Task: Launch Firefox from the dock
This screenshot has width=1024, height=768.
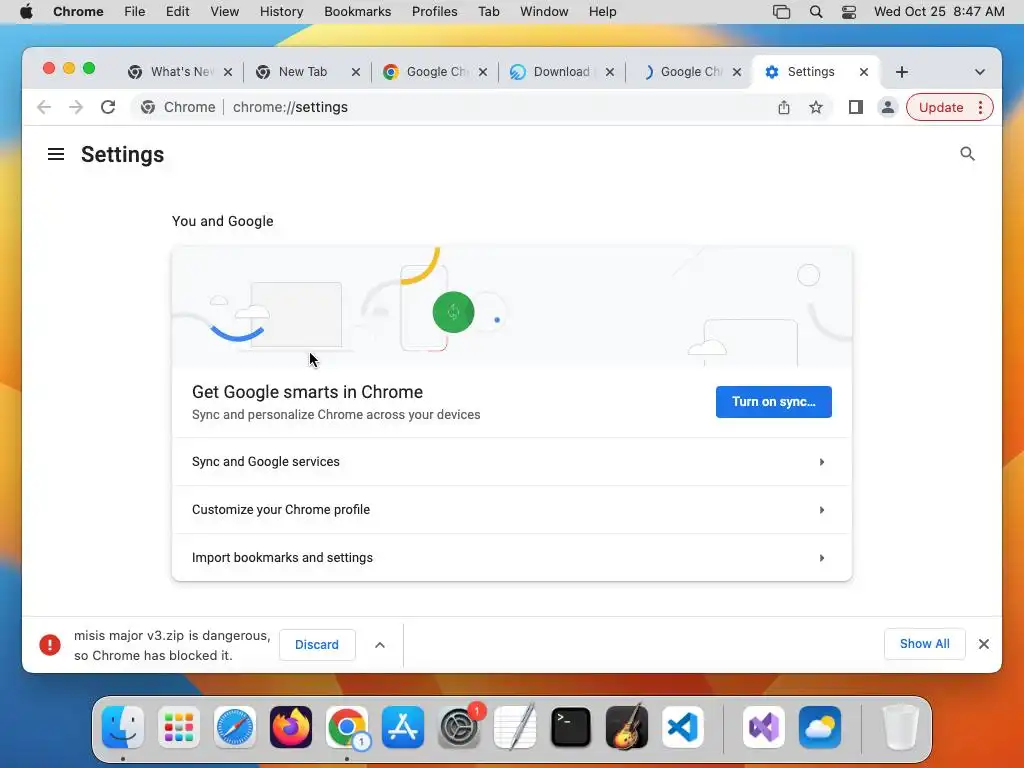Action: (291, 727)
